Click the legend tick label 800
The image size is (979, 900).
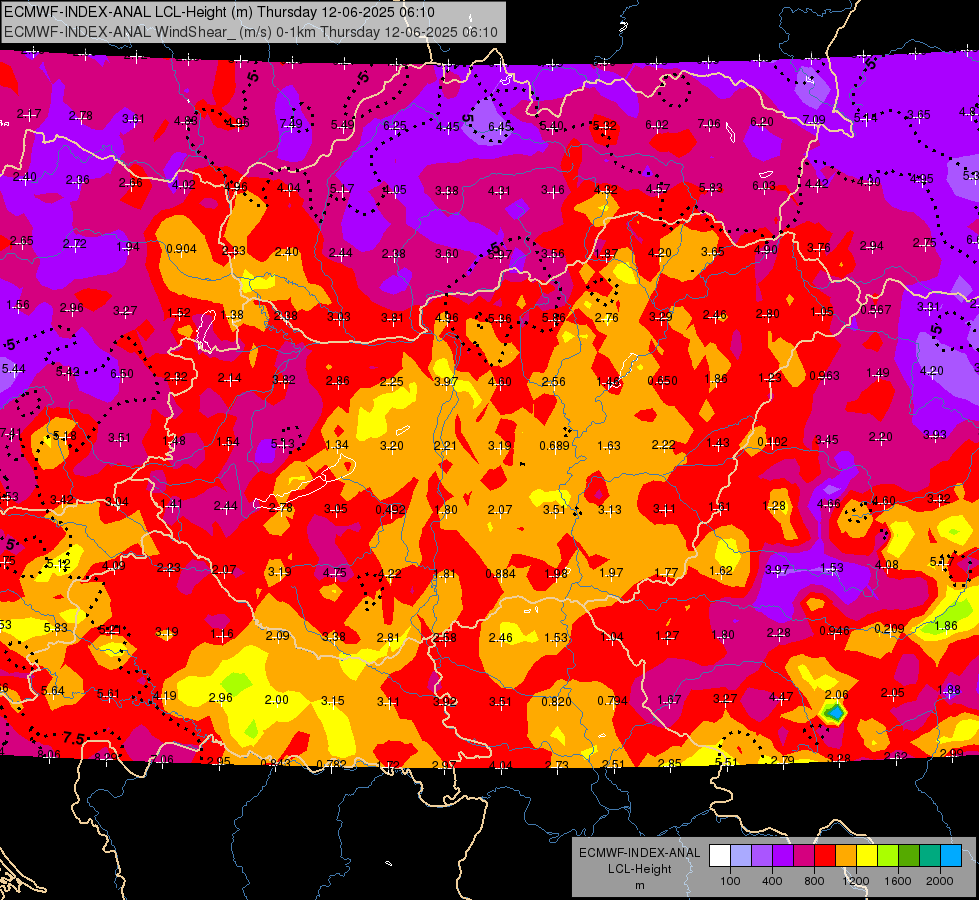(814, 881)
